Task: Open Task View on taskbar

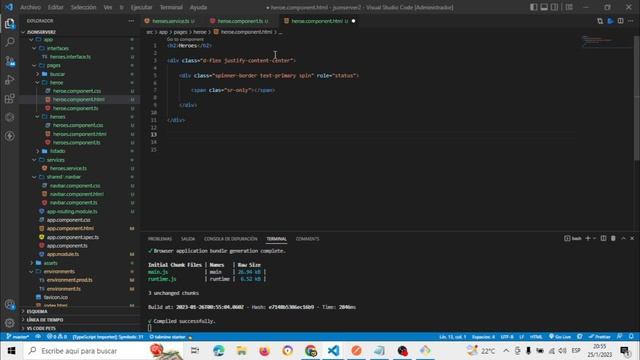Action: click(195, 351)
